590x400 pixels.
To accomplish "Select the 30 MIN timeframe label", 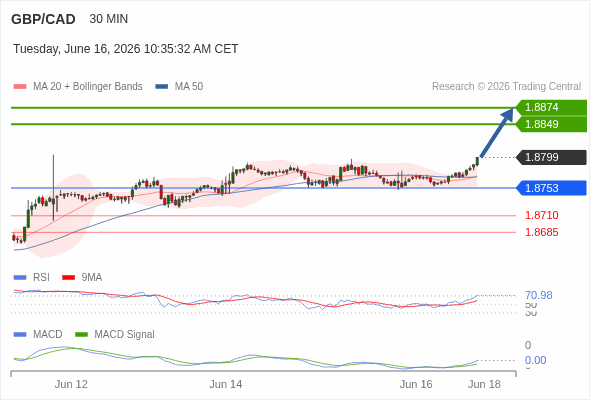I will pyautogui.click(x=109, y=19).
